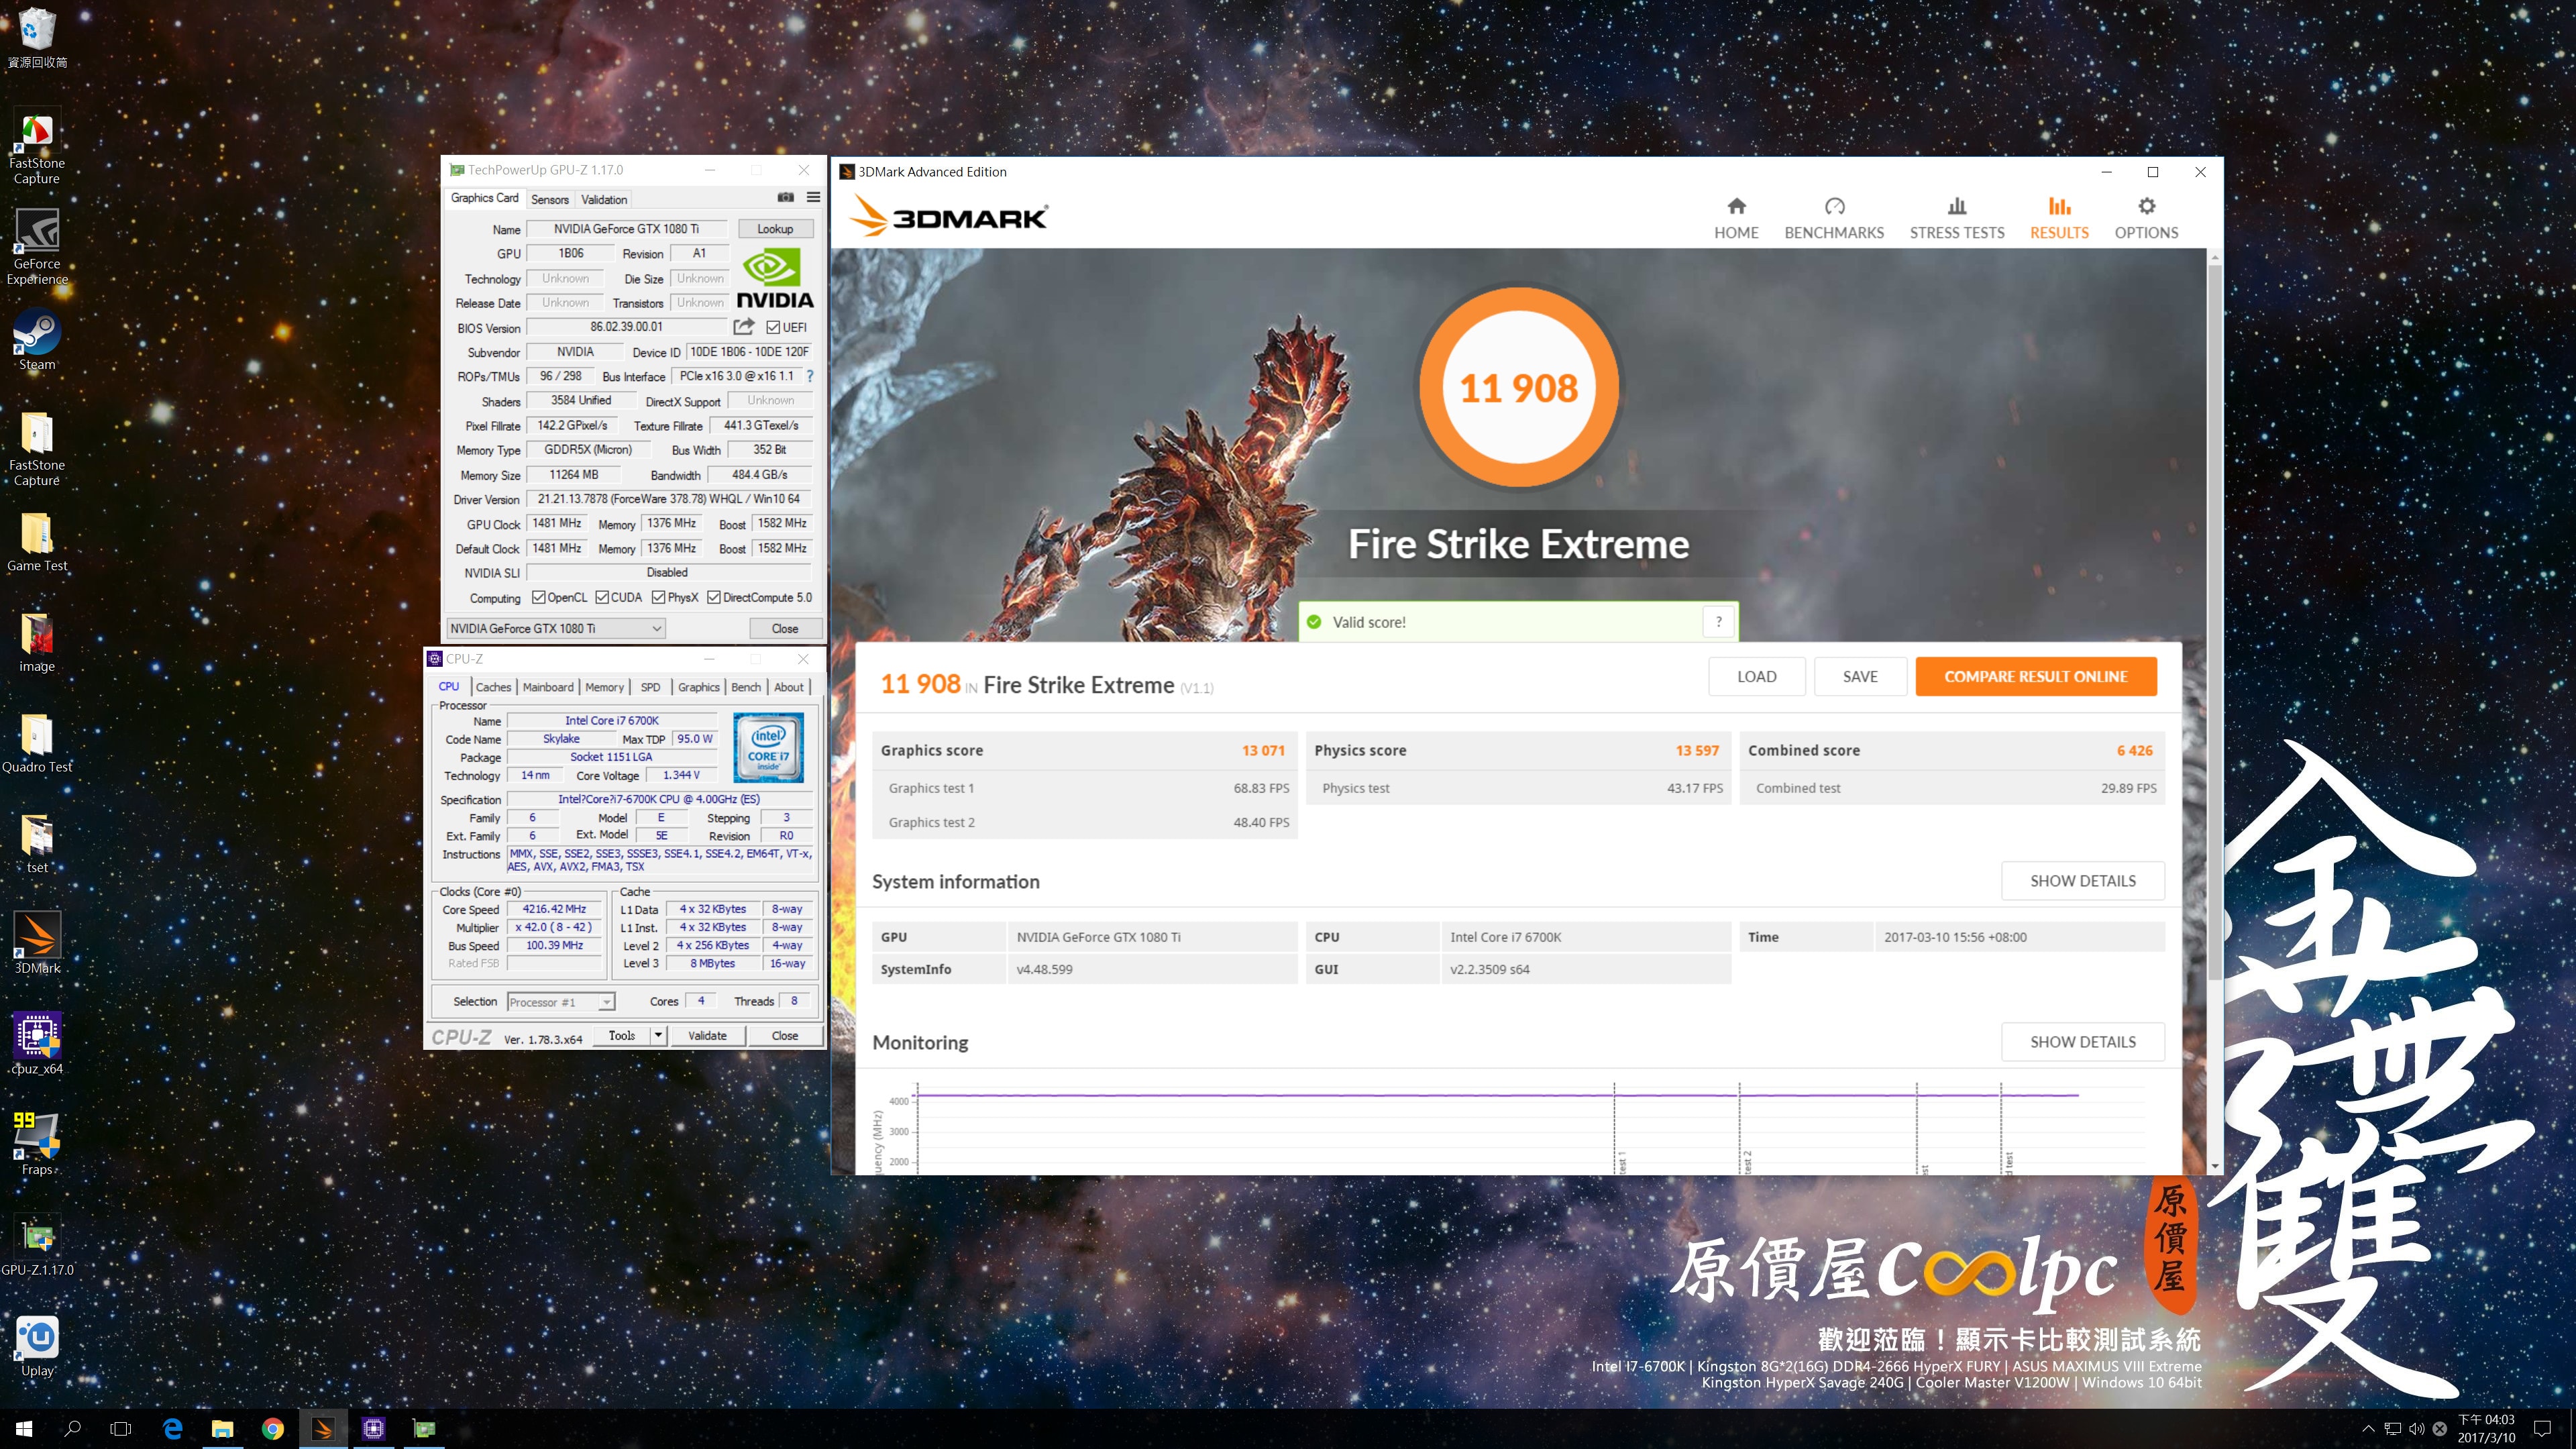Open the GPU-Z hamburger menu icon

click(x=813, y=197)
